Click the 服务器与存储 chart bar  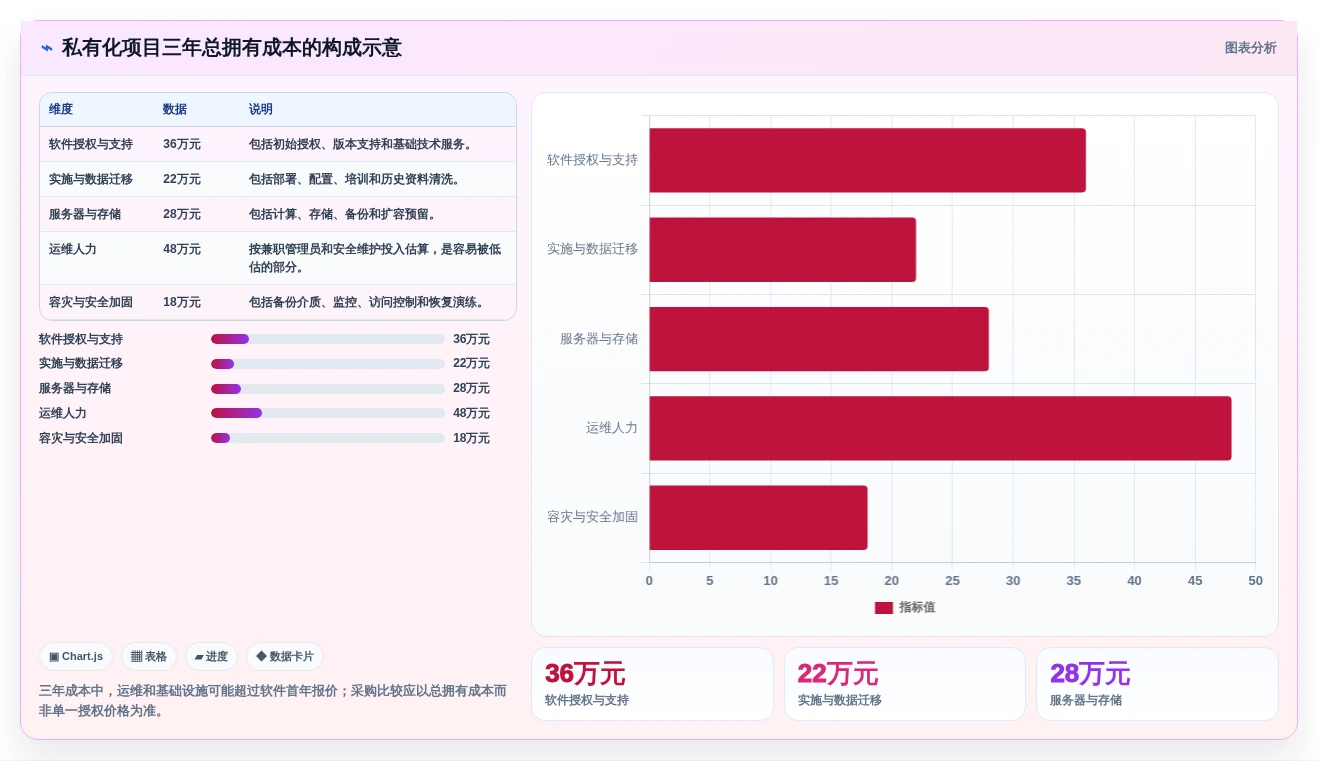[819, 339]
